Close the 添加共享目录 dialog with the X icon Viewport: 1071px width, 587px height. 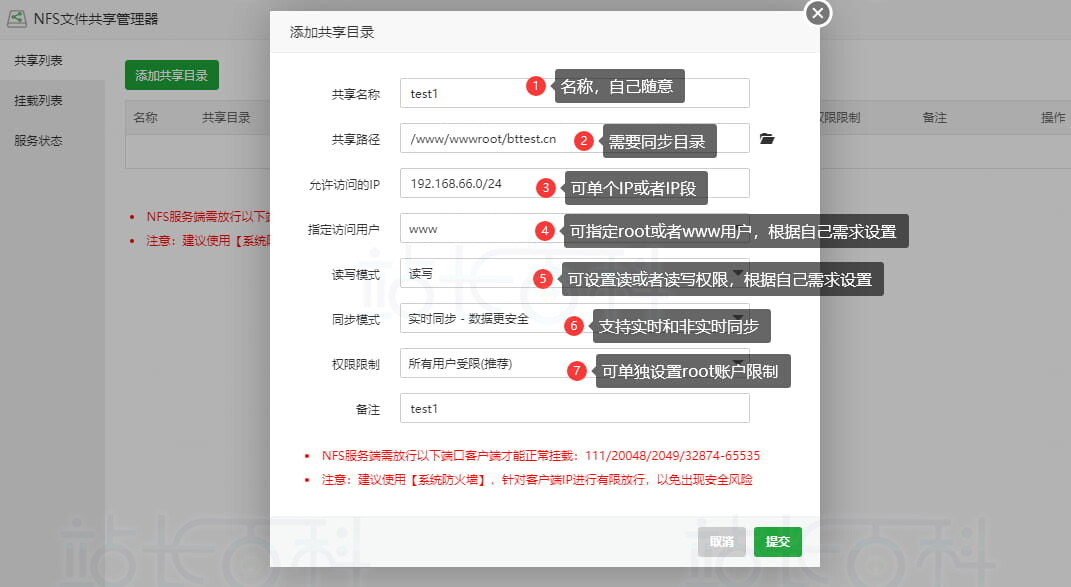point(818,13)
